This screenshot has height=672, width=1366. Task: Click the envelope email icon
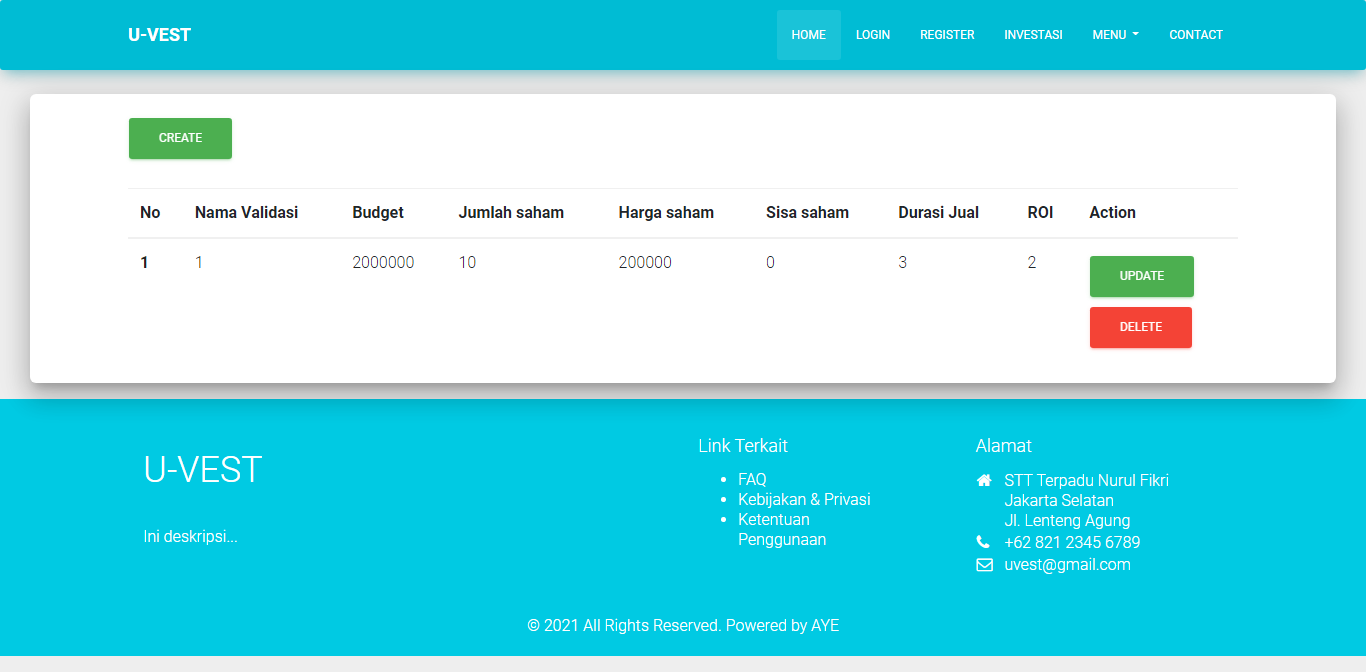coord(983,565)
